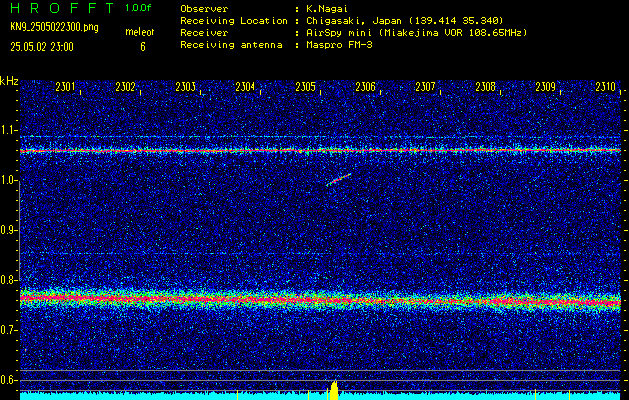Click the timestamp 25.05.02 23:00

42,47
